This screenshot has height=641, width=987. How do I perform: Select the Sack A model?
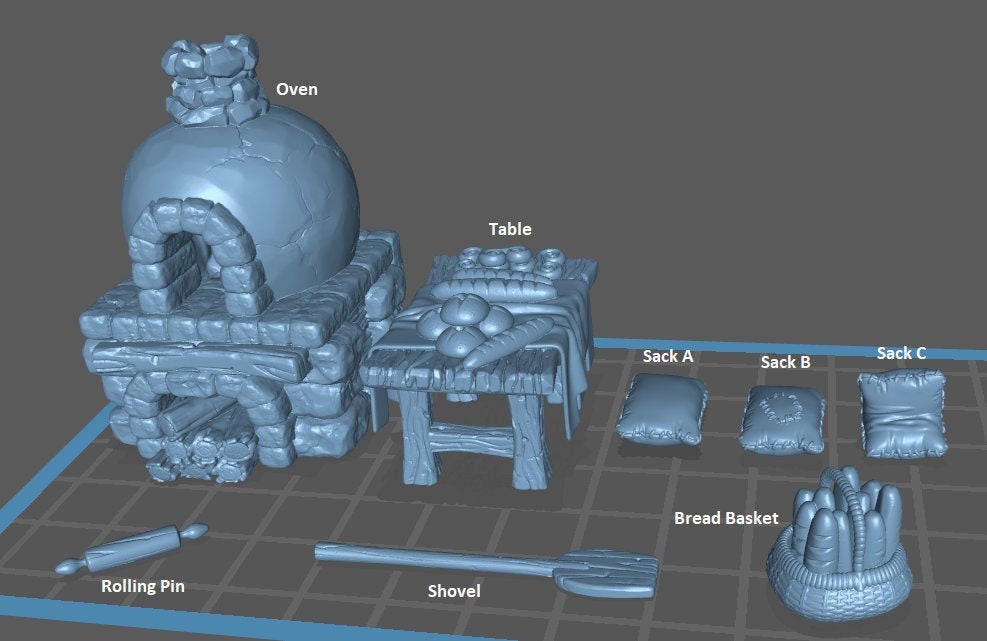coord(661,409)
